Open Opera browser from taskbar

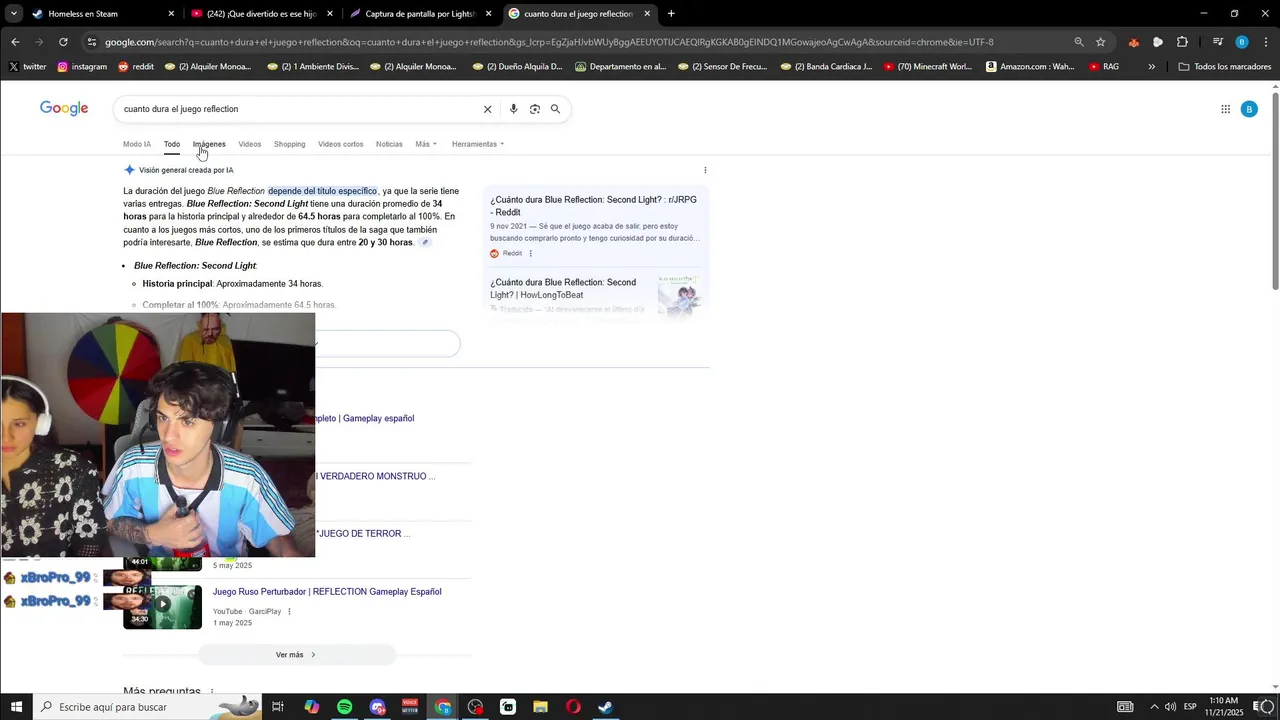(573, 707)
